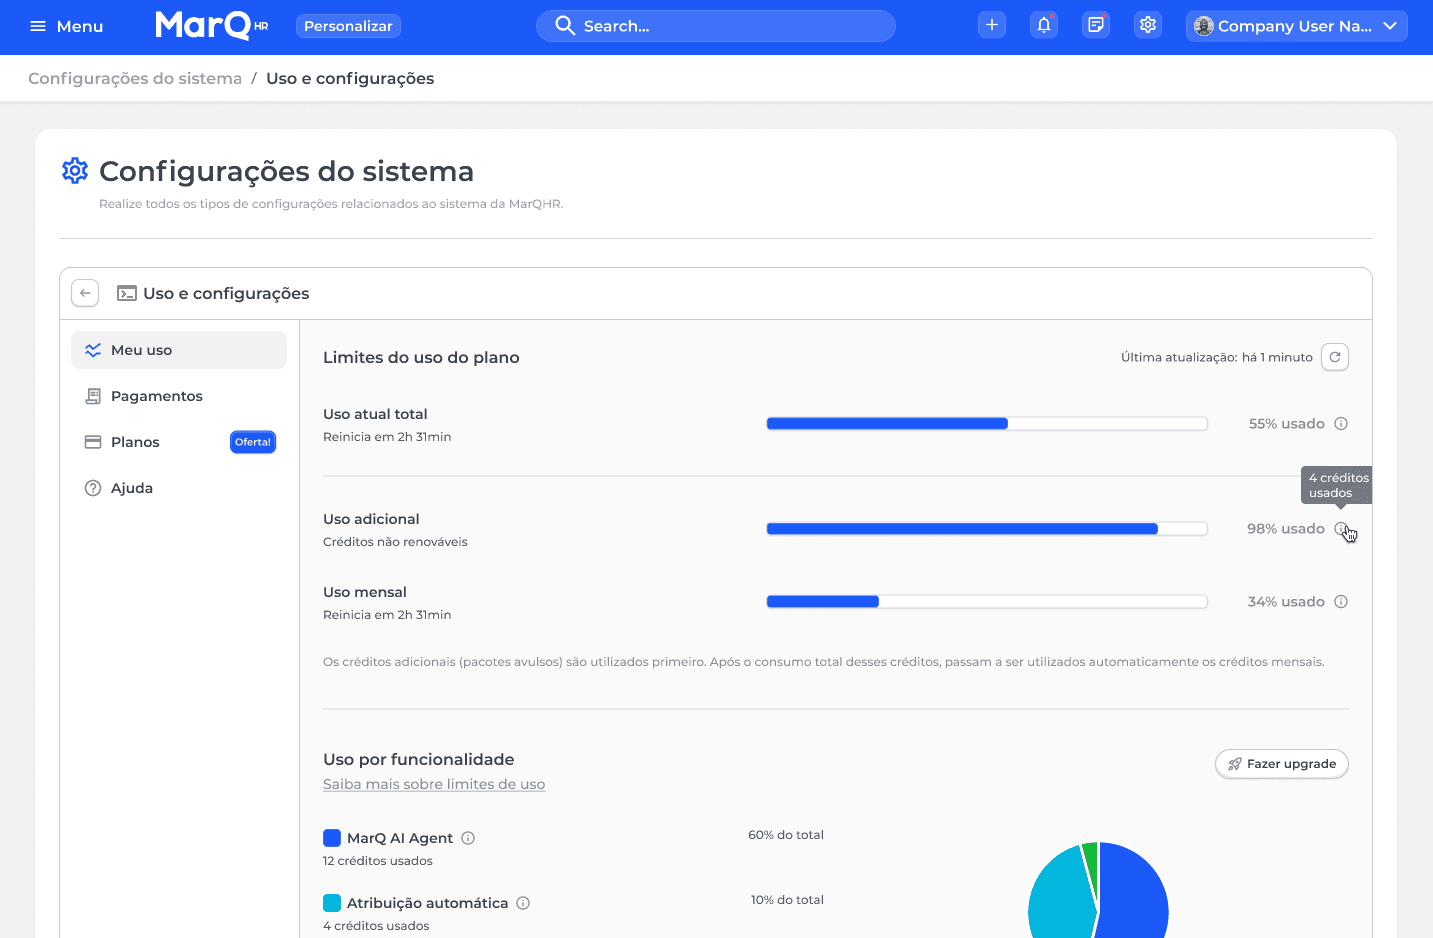1433x938 pixels.
Task: Click the Personalizar button
Action: point(348,26)
